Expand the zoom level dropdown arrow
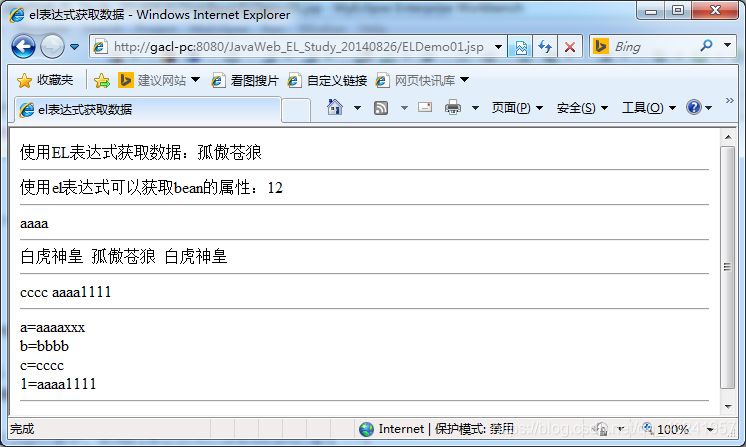746x447 pixels. tap(710, 429)
